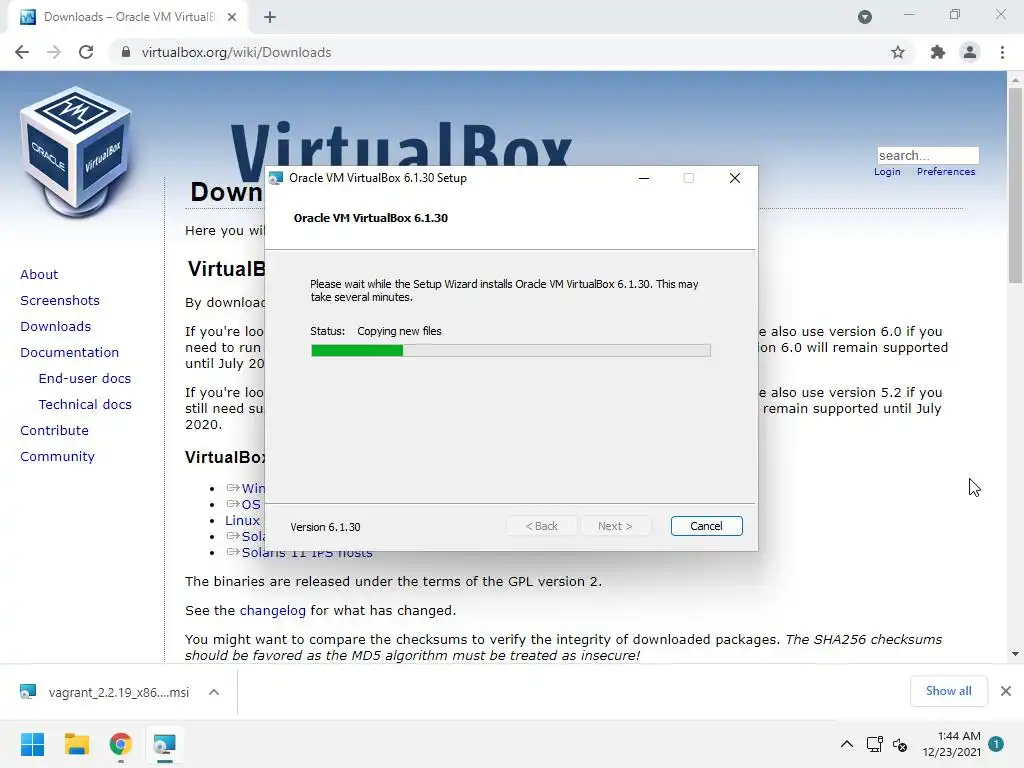Close the VirtualBox Setup dialog
This screenshot has height=768, width=1024.
735,178
